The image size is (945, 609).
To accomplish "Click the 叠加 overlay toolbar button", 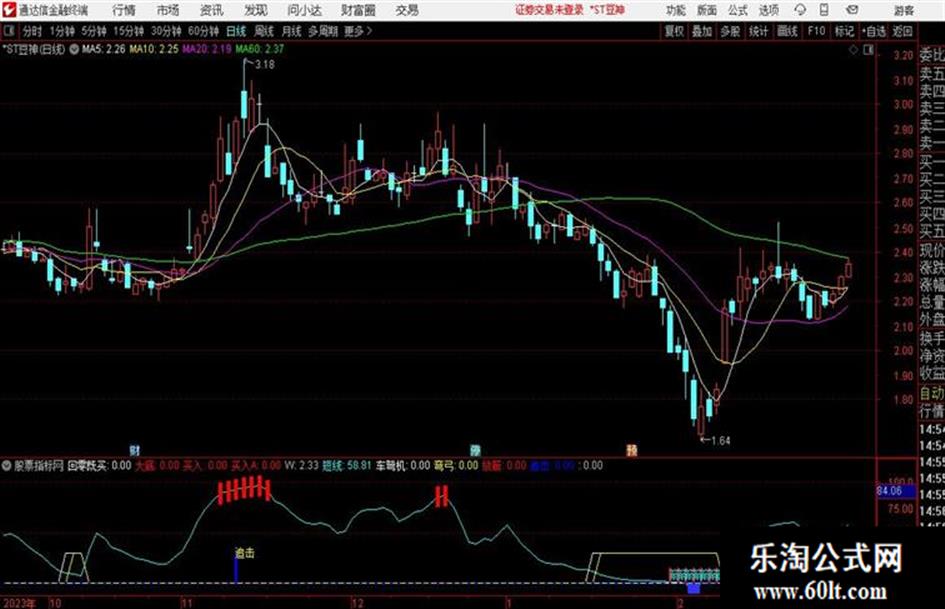I will [x=702, y=31].
